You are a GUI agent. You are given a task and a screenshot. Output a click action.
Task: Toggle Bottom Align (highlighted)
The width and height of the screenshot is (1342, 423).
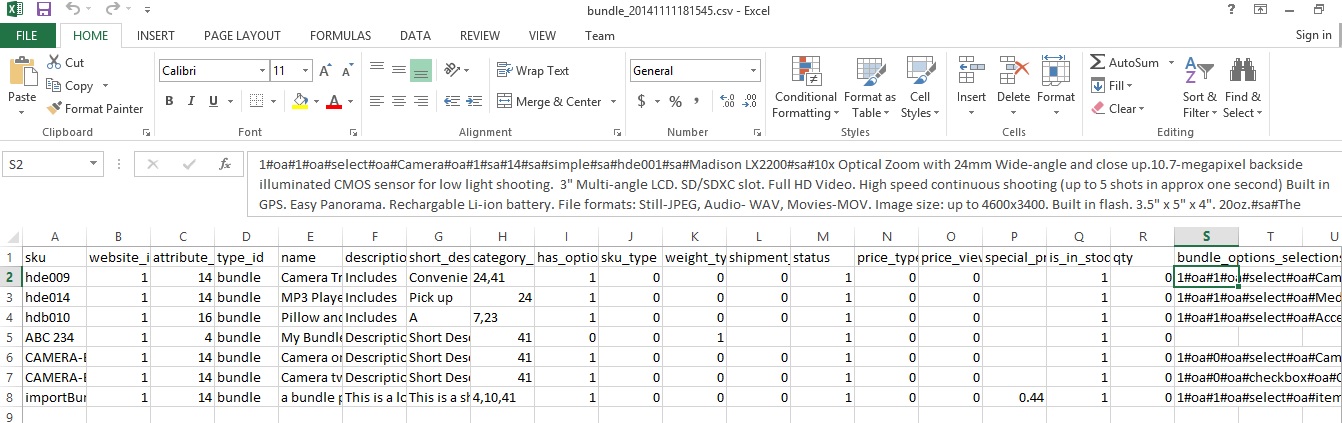coord(421,70)
